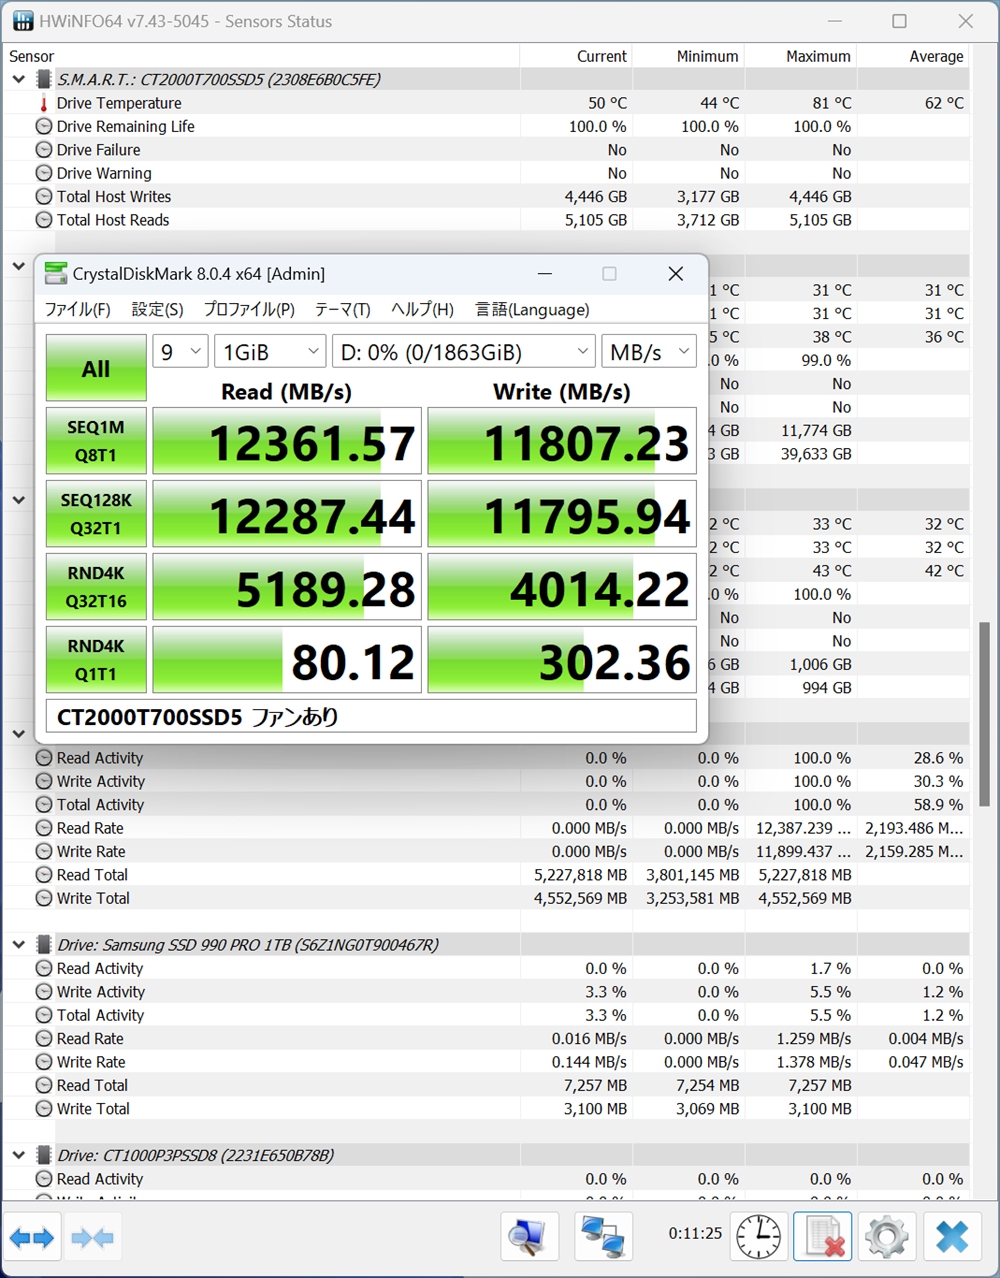Open the sensor search magnifier icon
This screenshot has height=1278, width=1000.
pos(529,1238)
